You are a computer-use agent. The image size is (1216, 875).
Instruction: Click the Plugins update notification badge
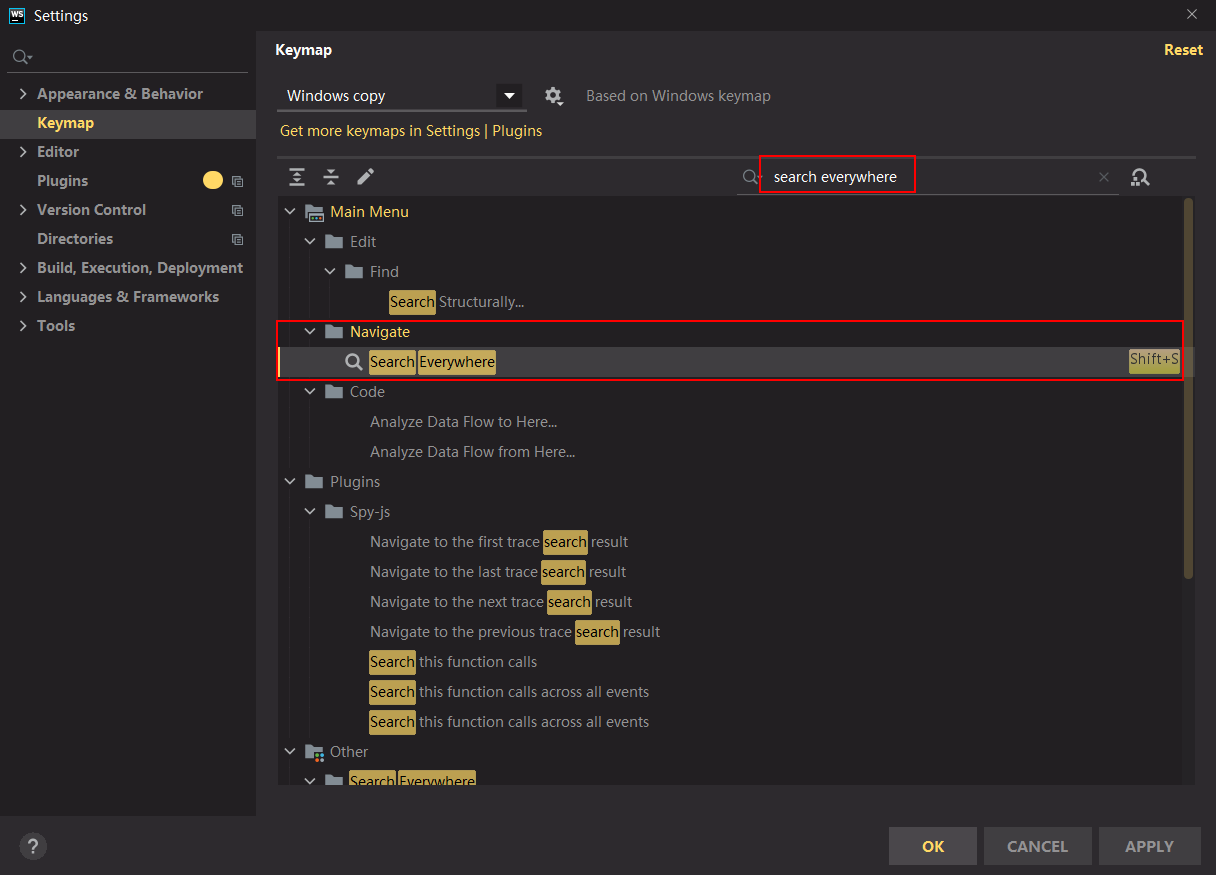point(213,181)
